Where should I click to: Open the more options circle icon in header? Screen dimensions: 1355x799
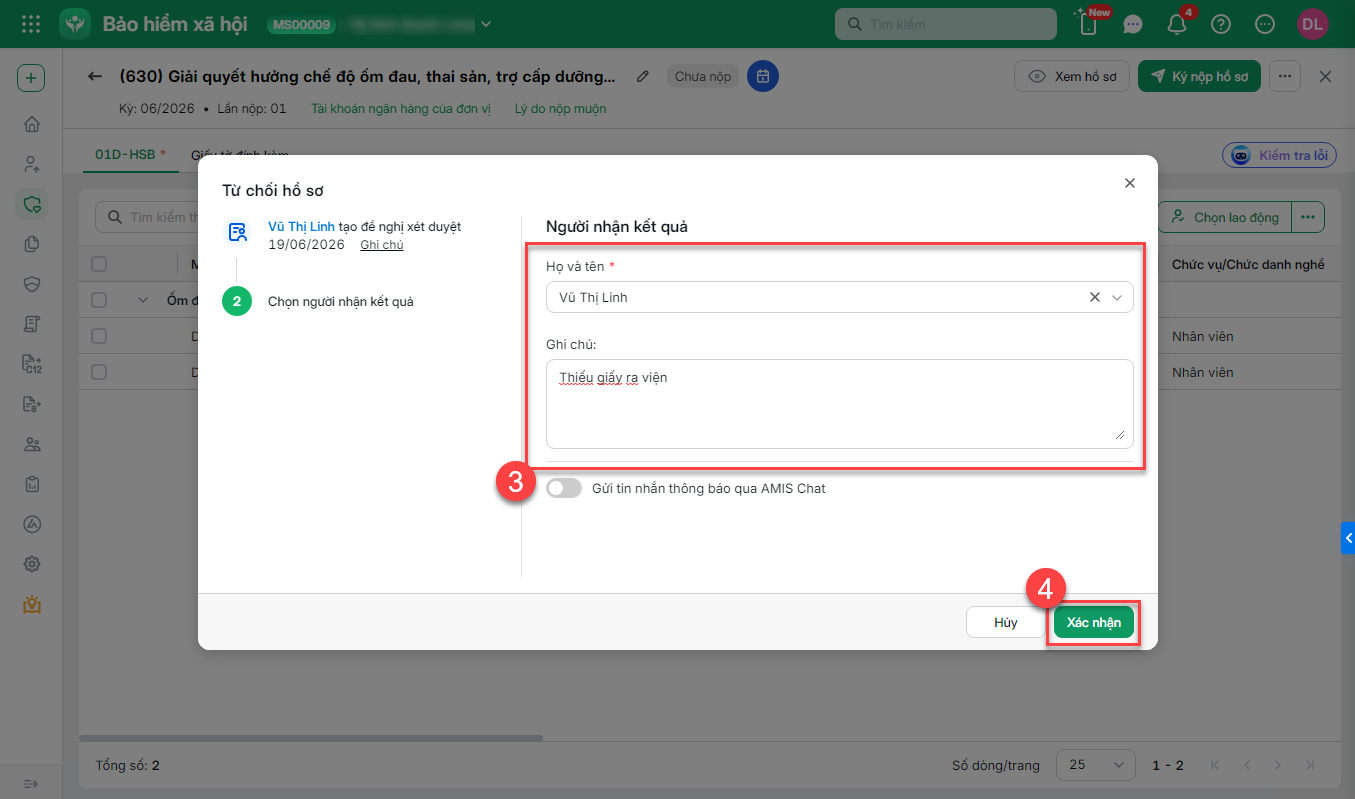pos(1265,24)
